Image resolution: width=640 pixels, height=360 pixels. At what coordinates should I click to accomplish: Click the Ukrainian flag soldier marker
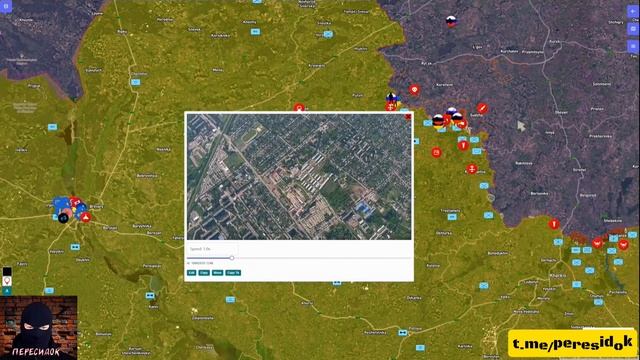coord(392,98)
